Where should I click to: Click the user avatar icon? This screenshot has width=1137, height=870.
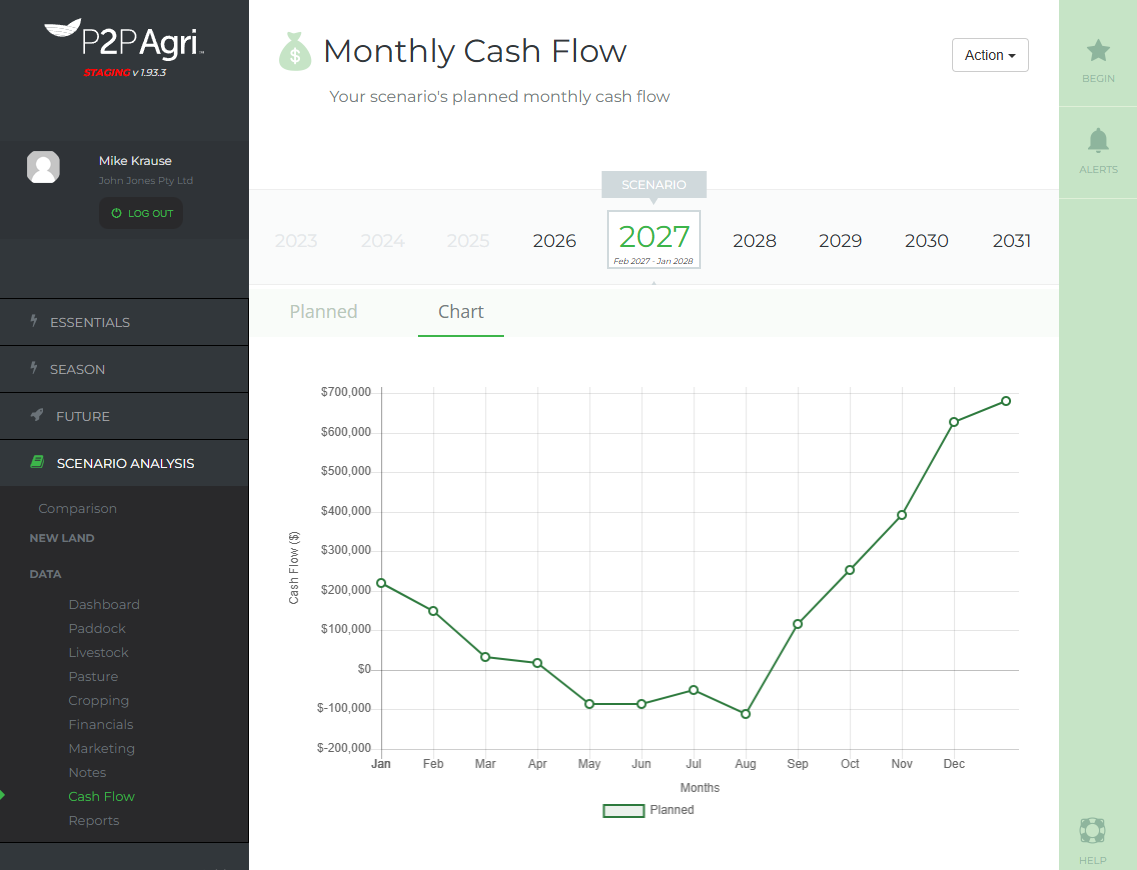pyautogui.click(x=44, y=167)
